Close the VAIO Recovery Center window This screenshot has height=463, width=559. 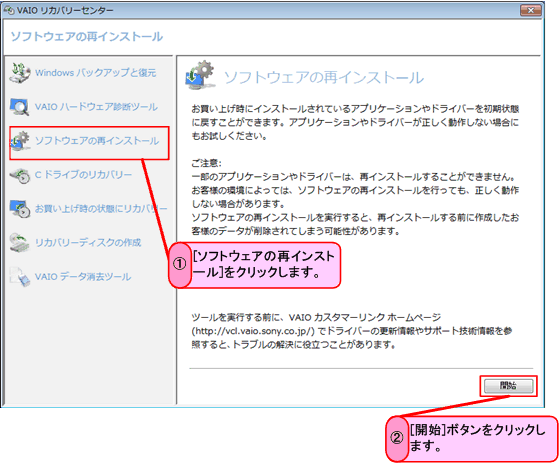click(x=530, y=10)
